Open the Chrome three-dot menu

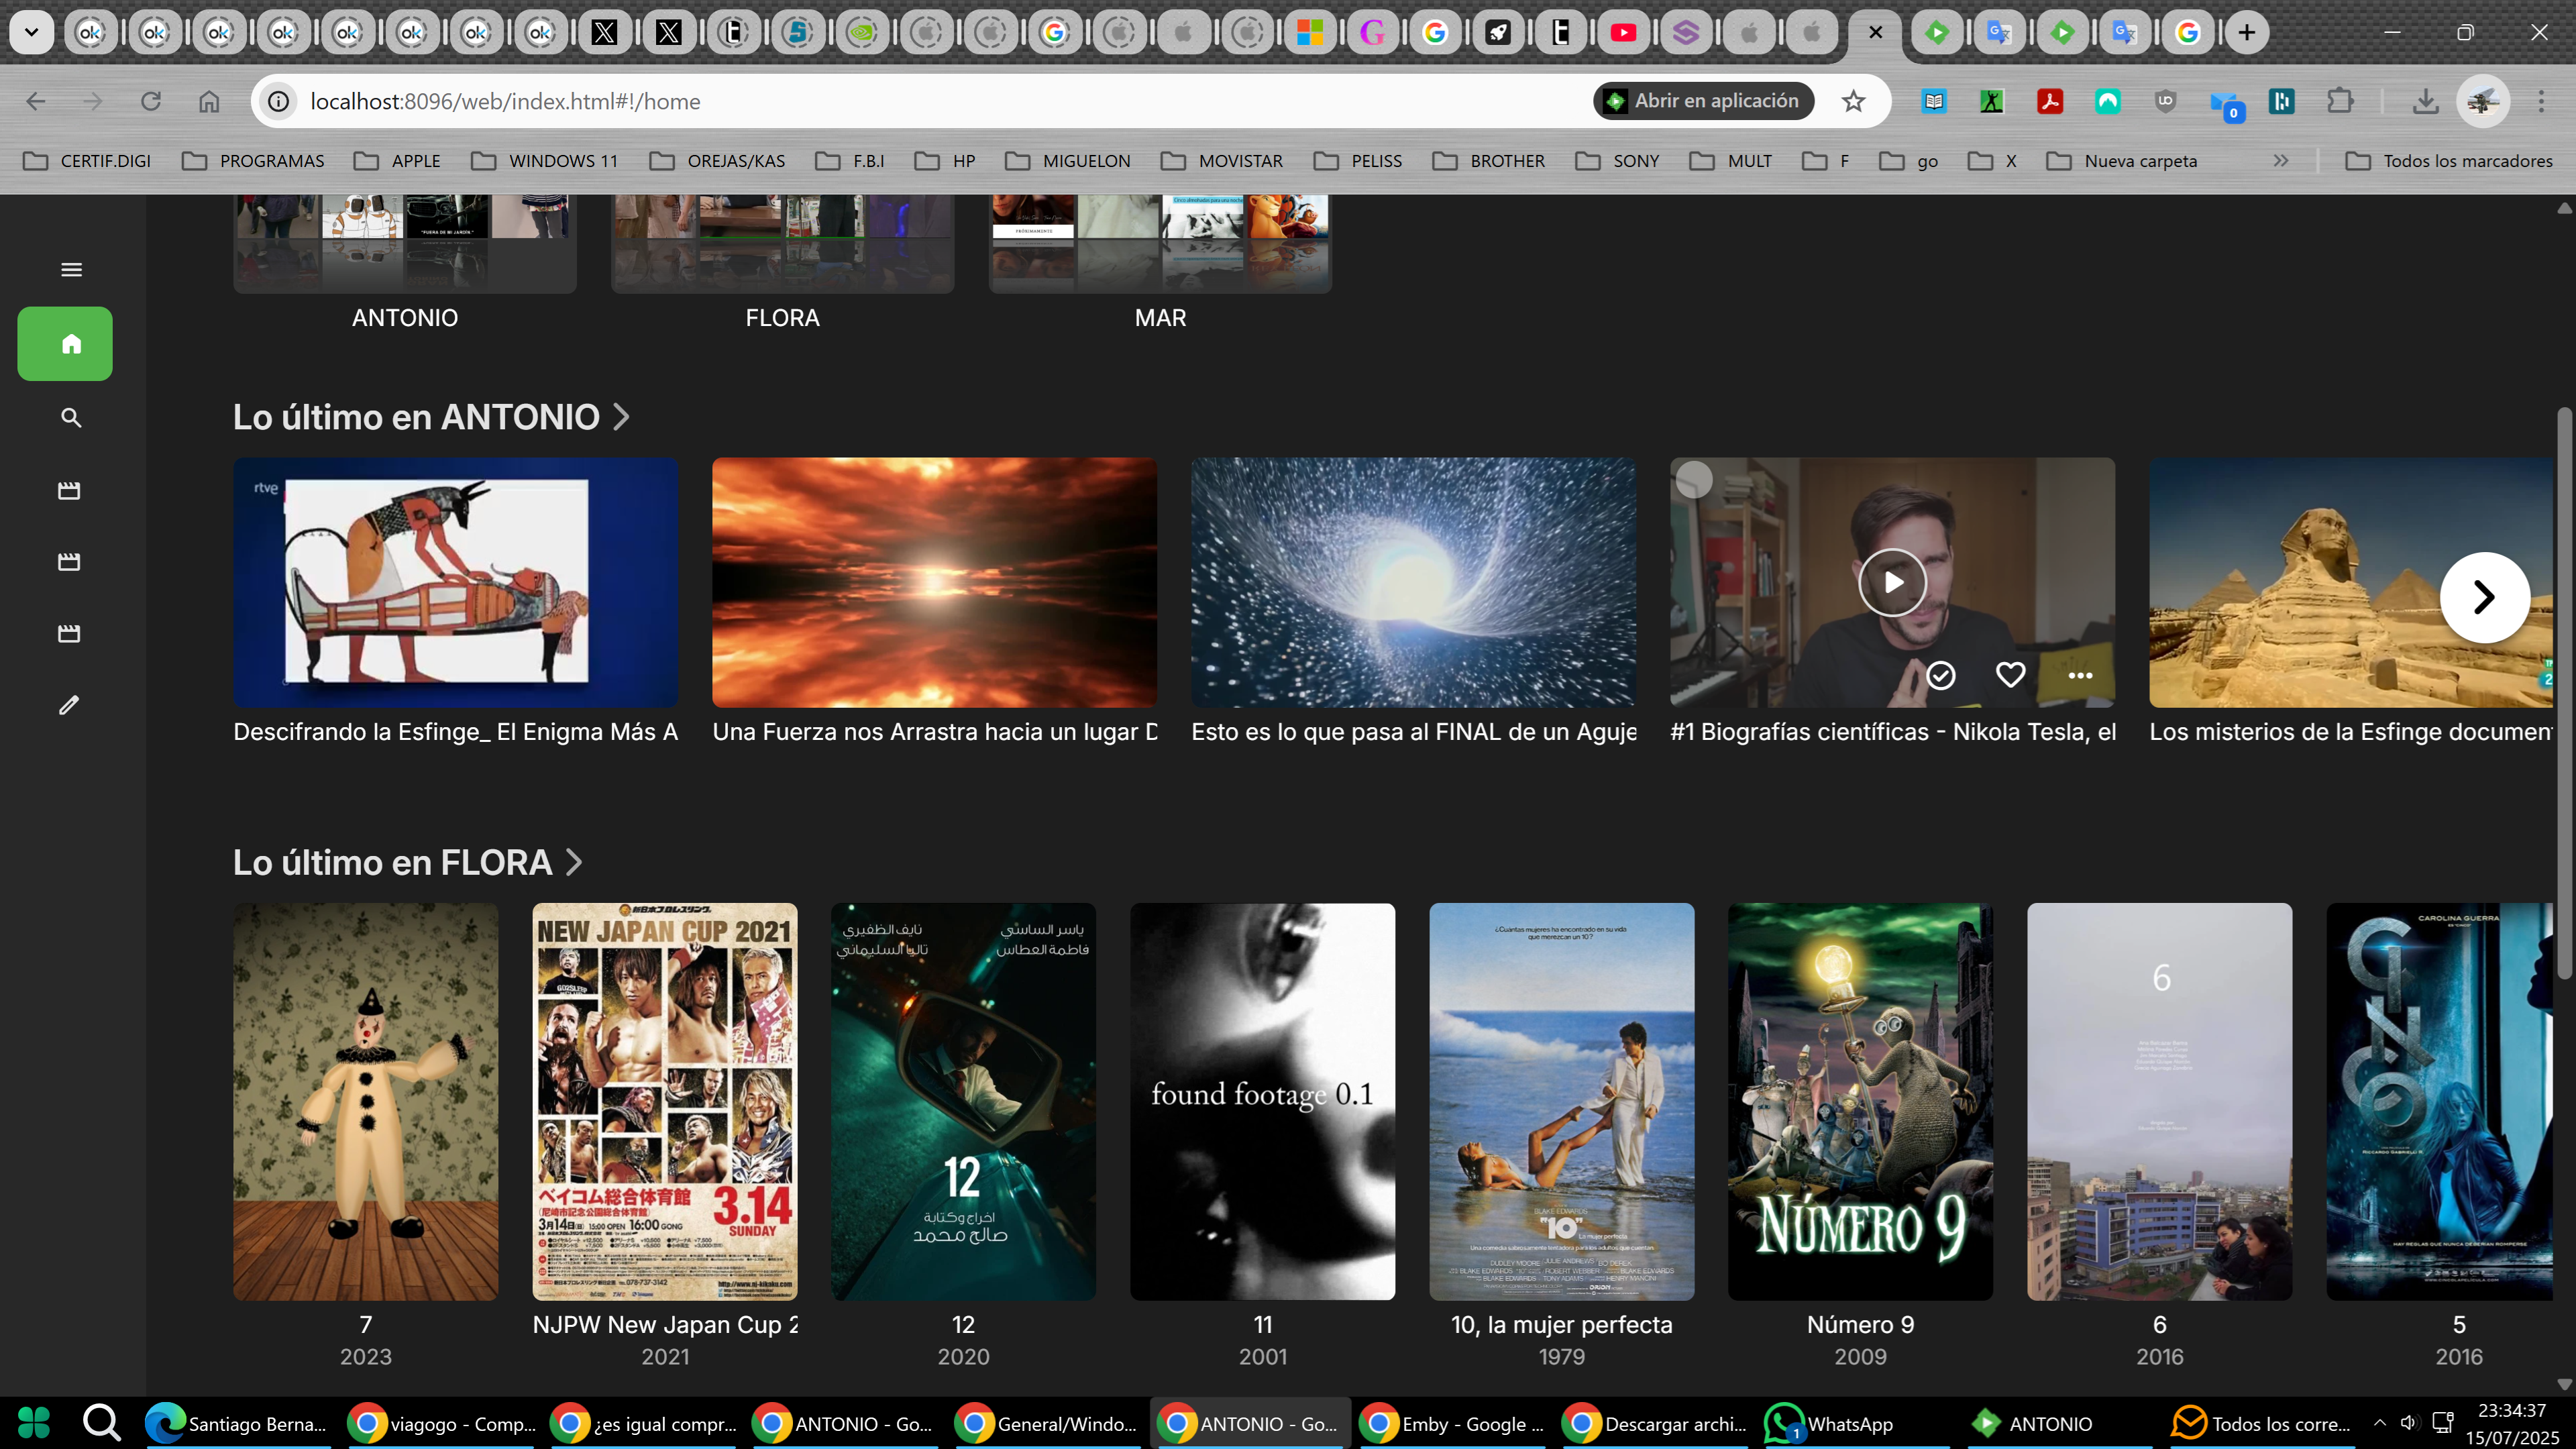pos(2541,101)
